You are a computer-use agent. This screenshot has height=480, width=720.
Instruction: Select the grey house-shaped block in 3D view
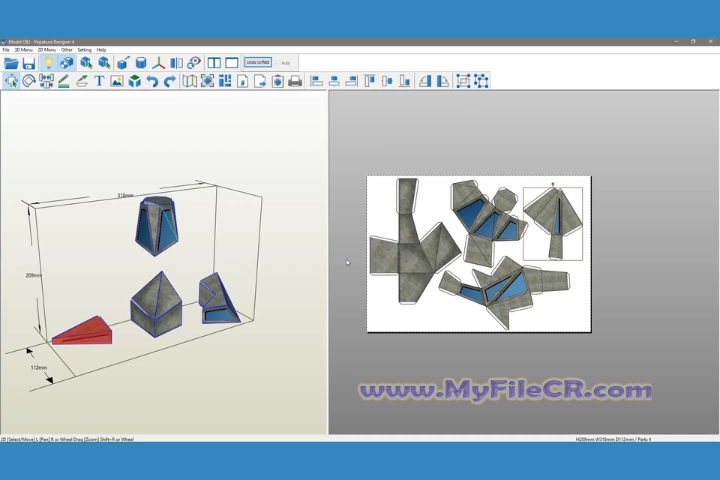point(156,305)
